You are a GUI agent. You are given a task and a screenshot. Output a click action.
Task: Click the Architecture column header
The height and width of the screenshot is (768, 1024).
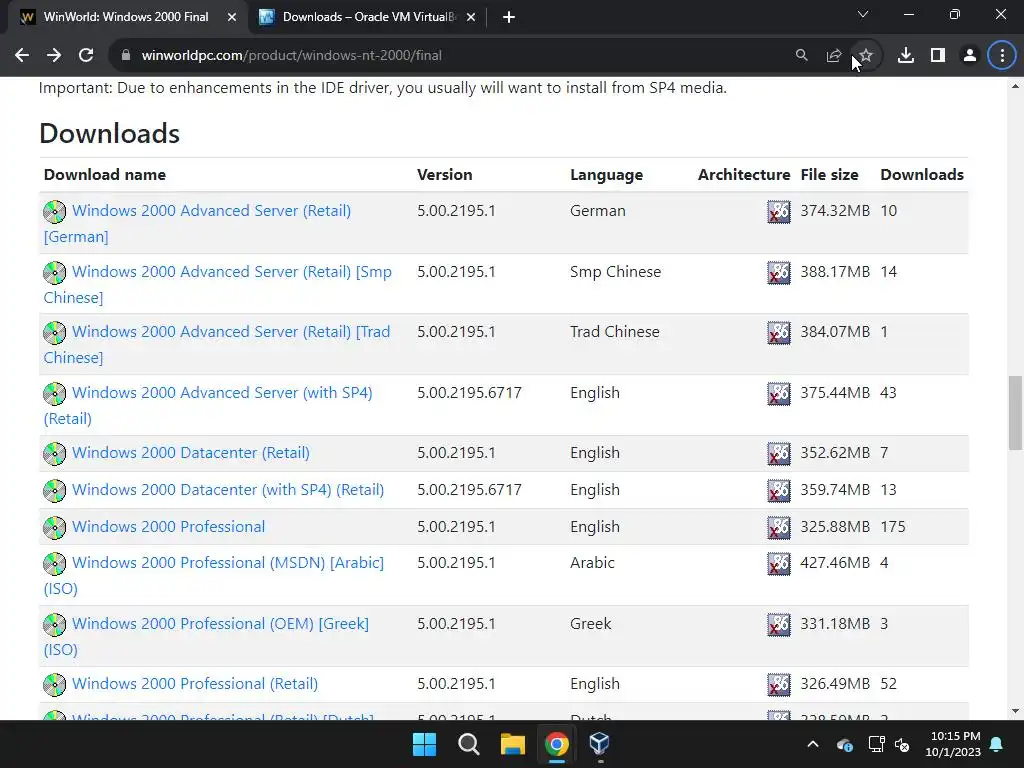[x=744, y=174]
